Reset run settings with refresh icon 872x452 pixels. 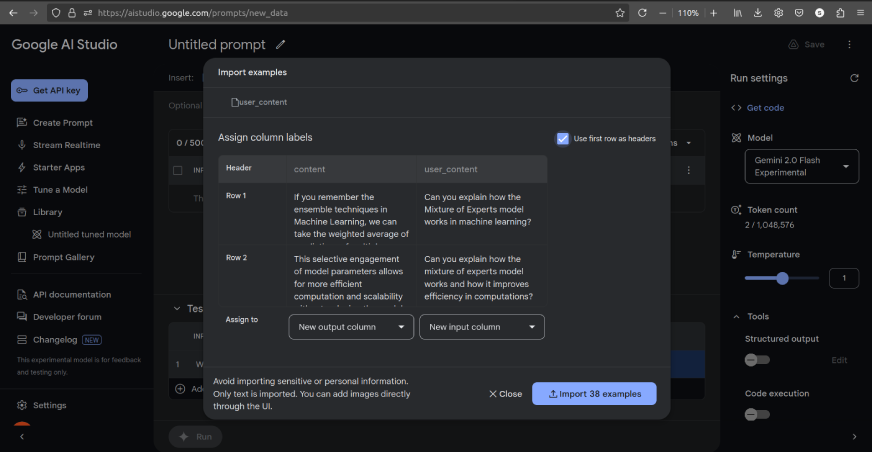pyautogui.click(x=854, y=78)
